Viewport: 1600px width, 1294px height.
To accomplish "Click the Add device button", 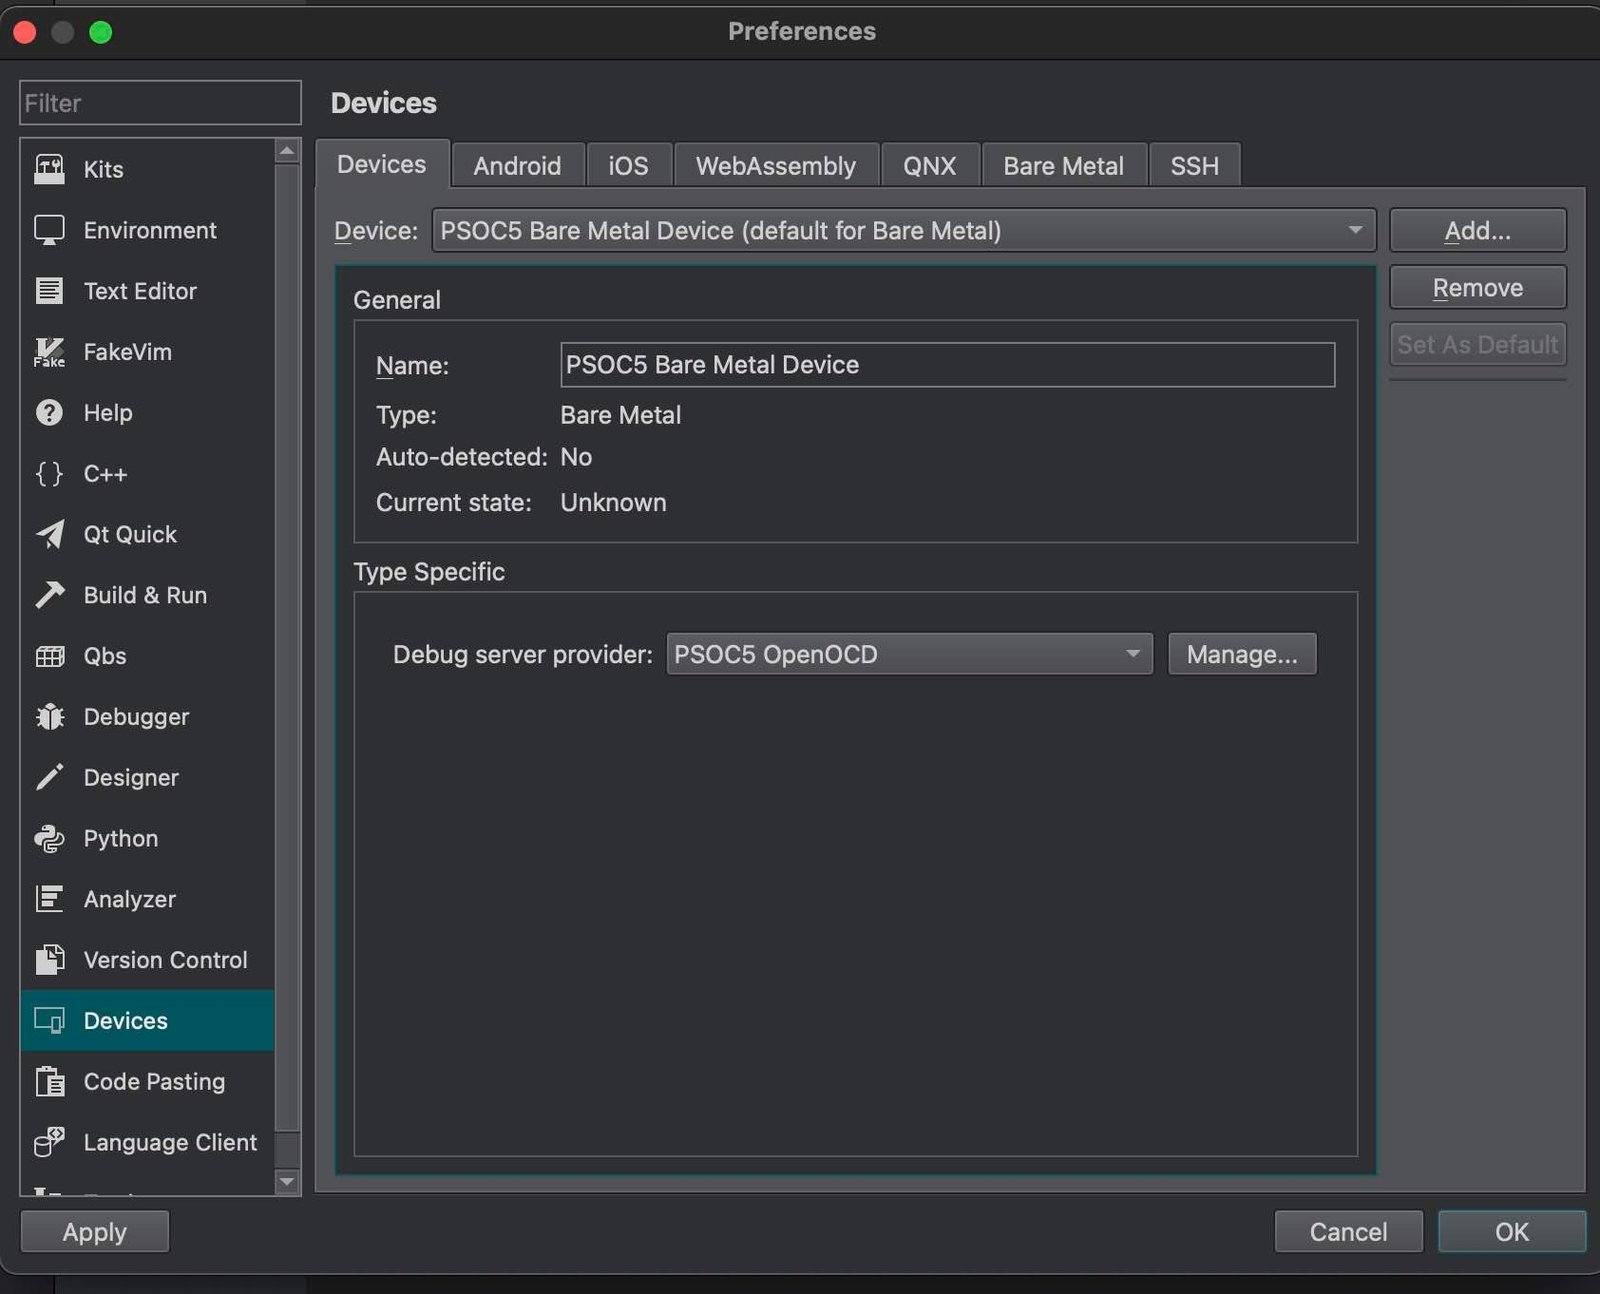I will (x=1477, y=230).
